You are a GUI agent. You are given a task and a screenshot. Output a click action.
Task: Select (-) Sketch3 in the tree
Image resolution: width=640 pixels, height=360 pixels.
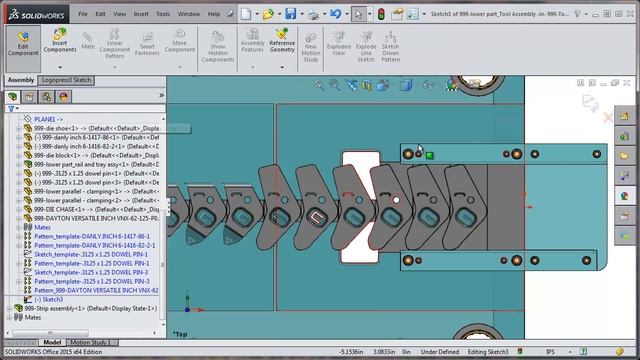pos(48,300)
